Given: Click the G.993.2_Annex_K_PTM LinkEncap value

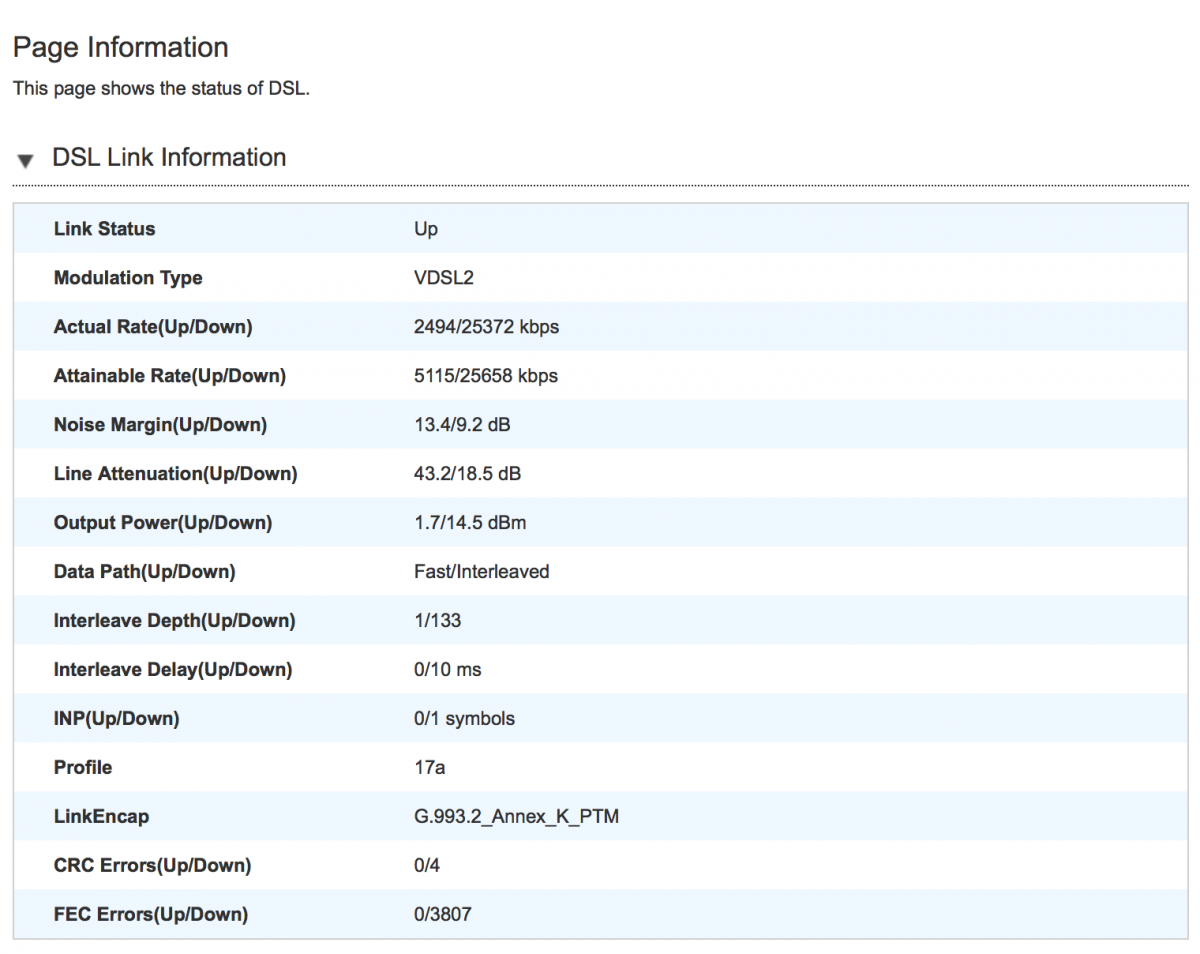Looking at the screenshot, I should point(516,817).
